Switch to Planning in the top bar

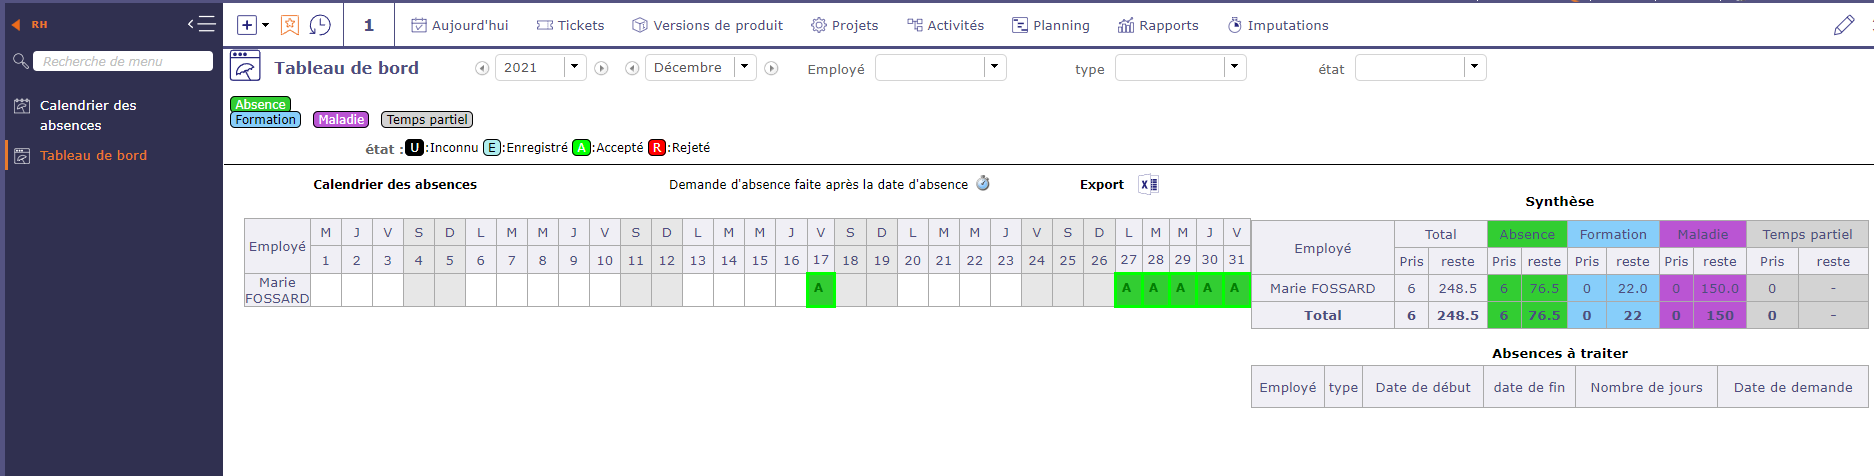tap(1050, 25)
